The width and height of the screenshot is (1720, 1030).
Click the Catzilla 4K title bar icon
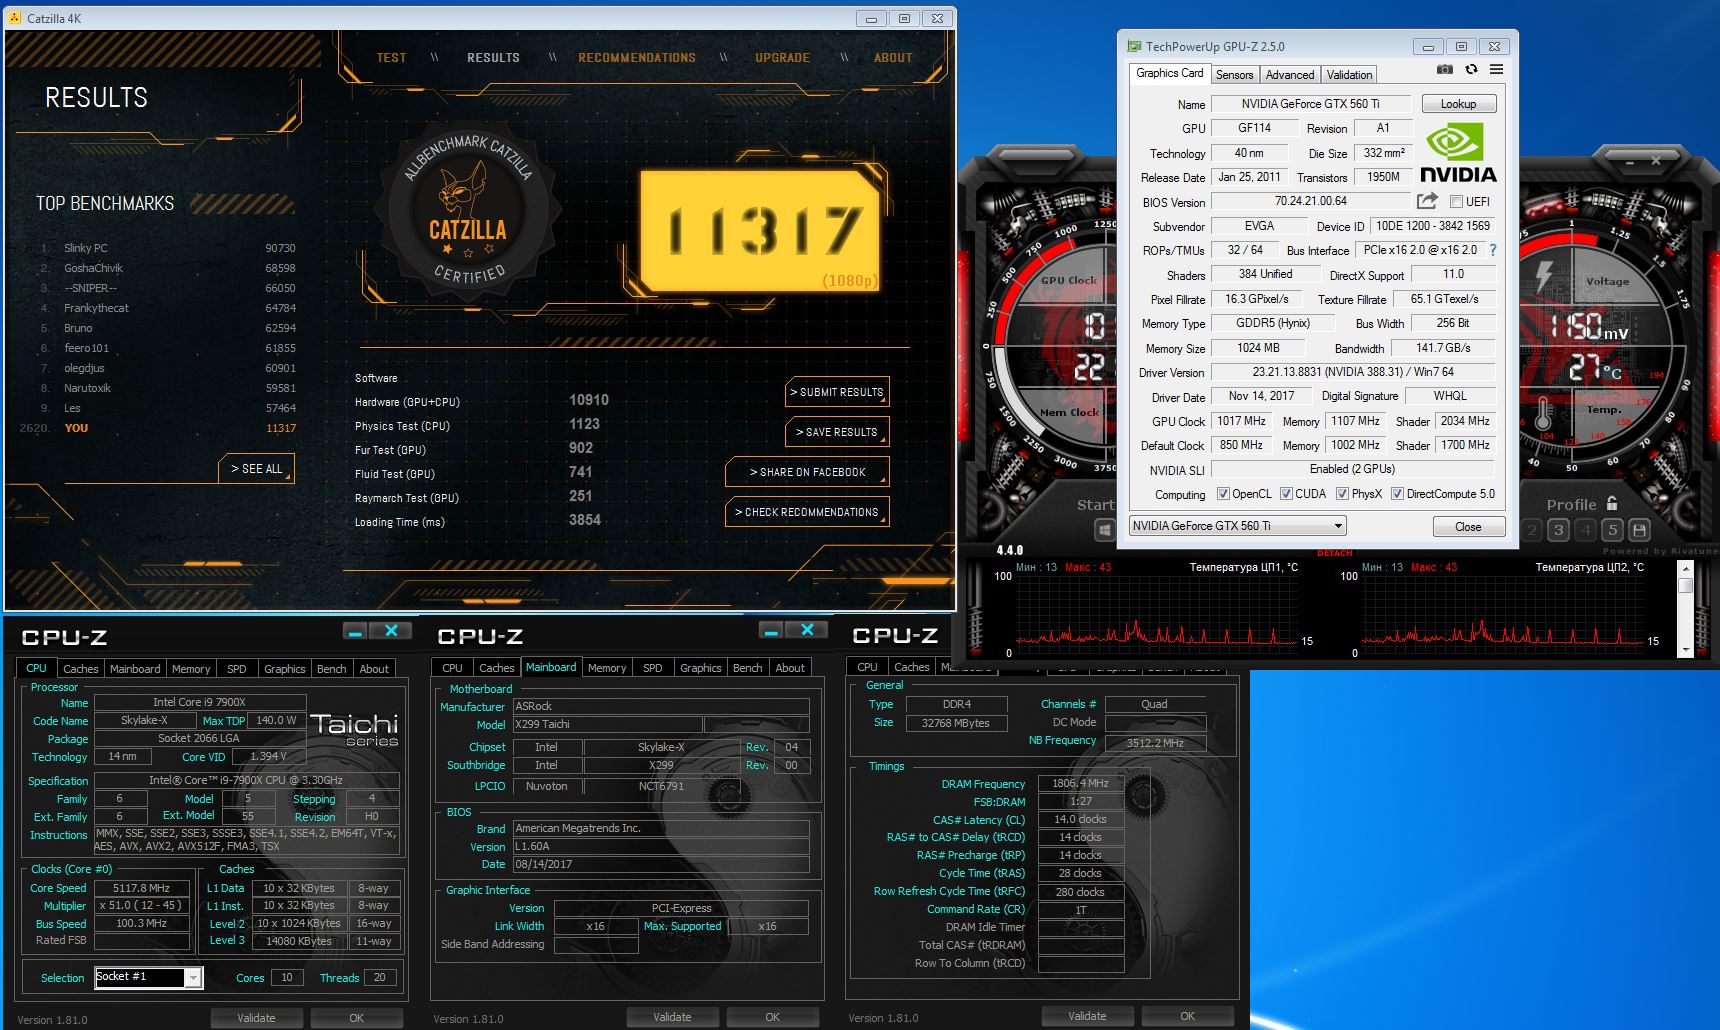coord(16,18)
